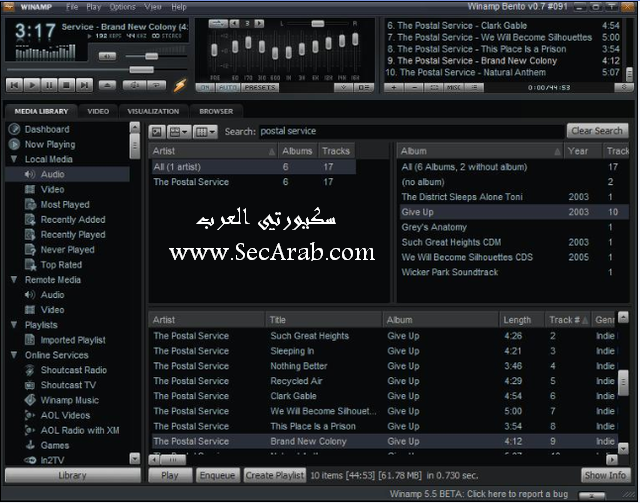Select Recently Added smart view
Image resolution: width=640 pixels, height=503 pixels.
point(73,220)
